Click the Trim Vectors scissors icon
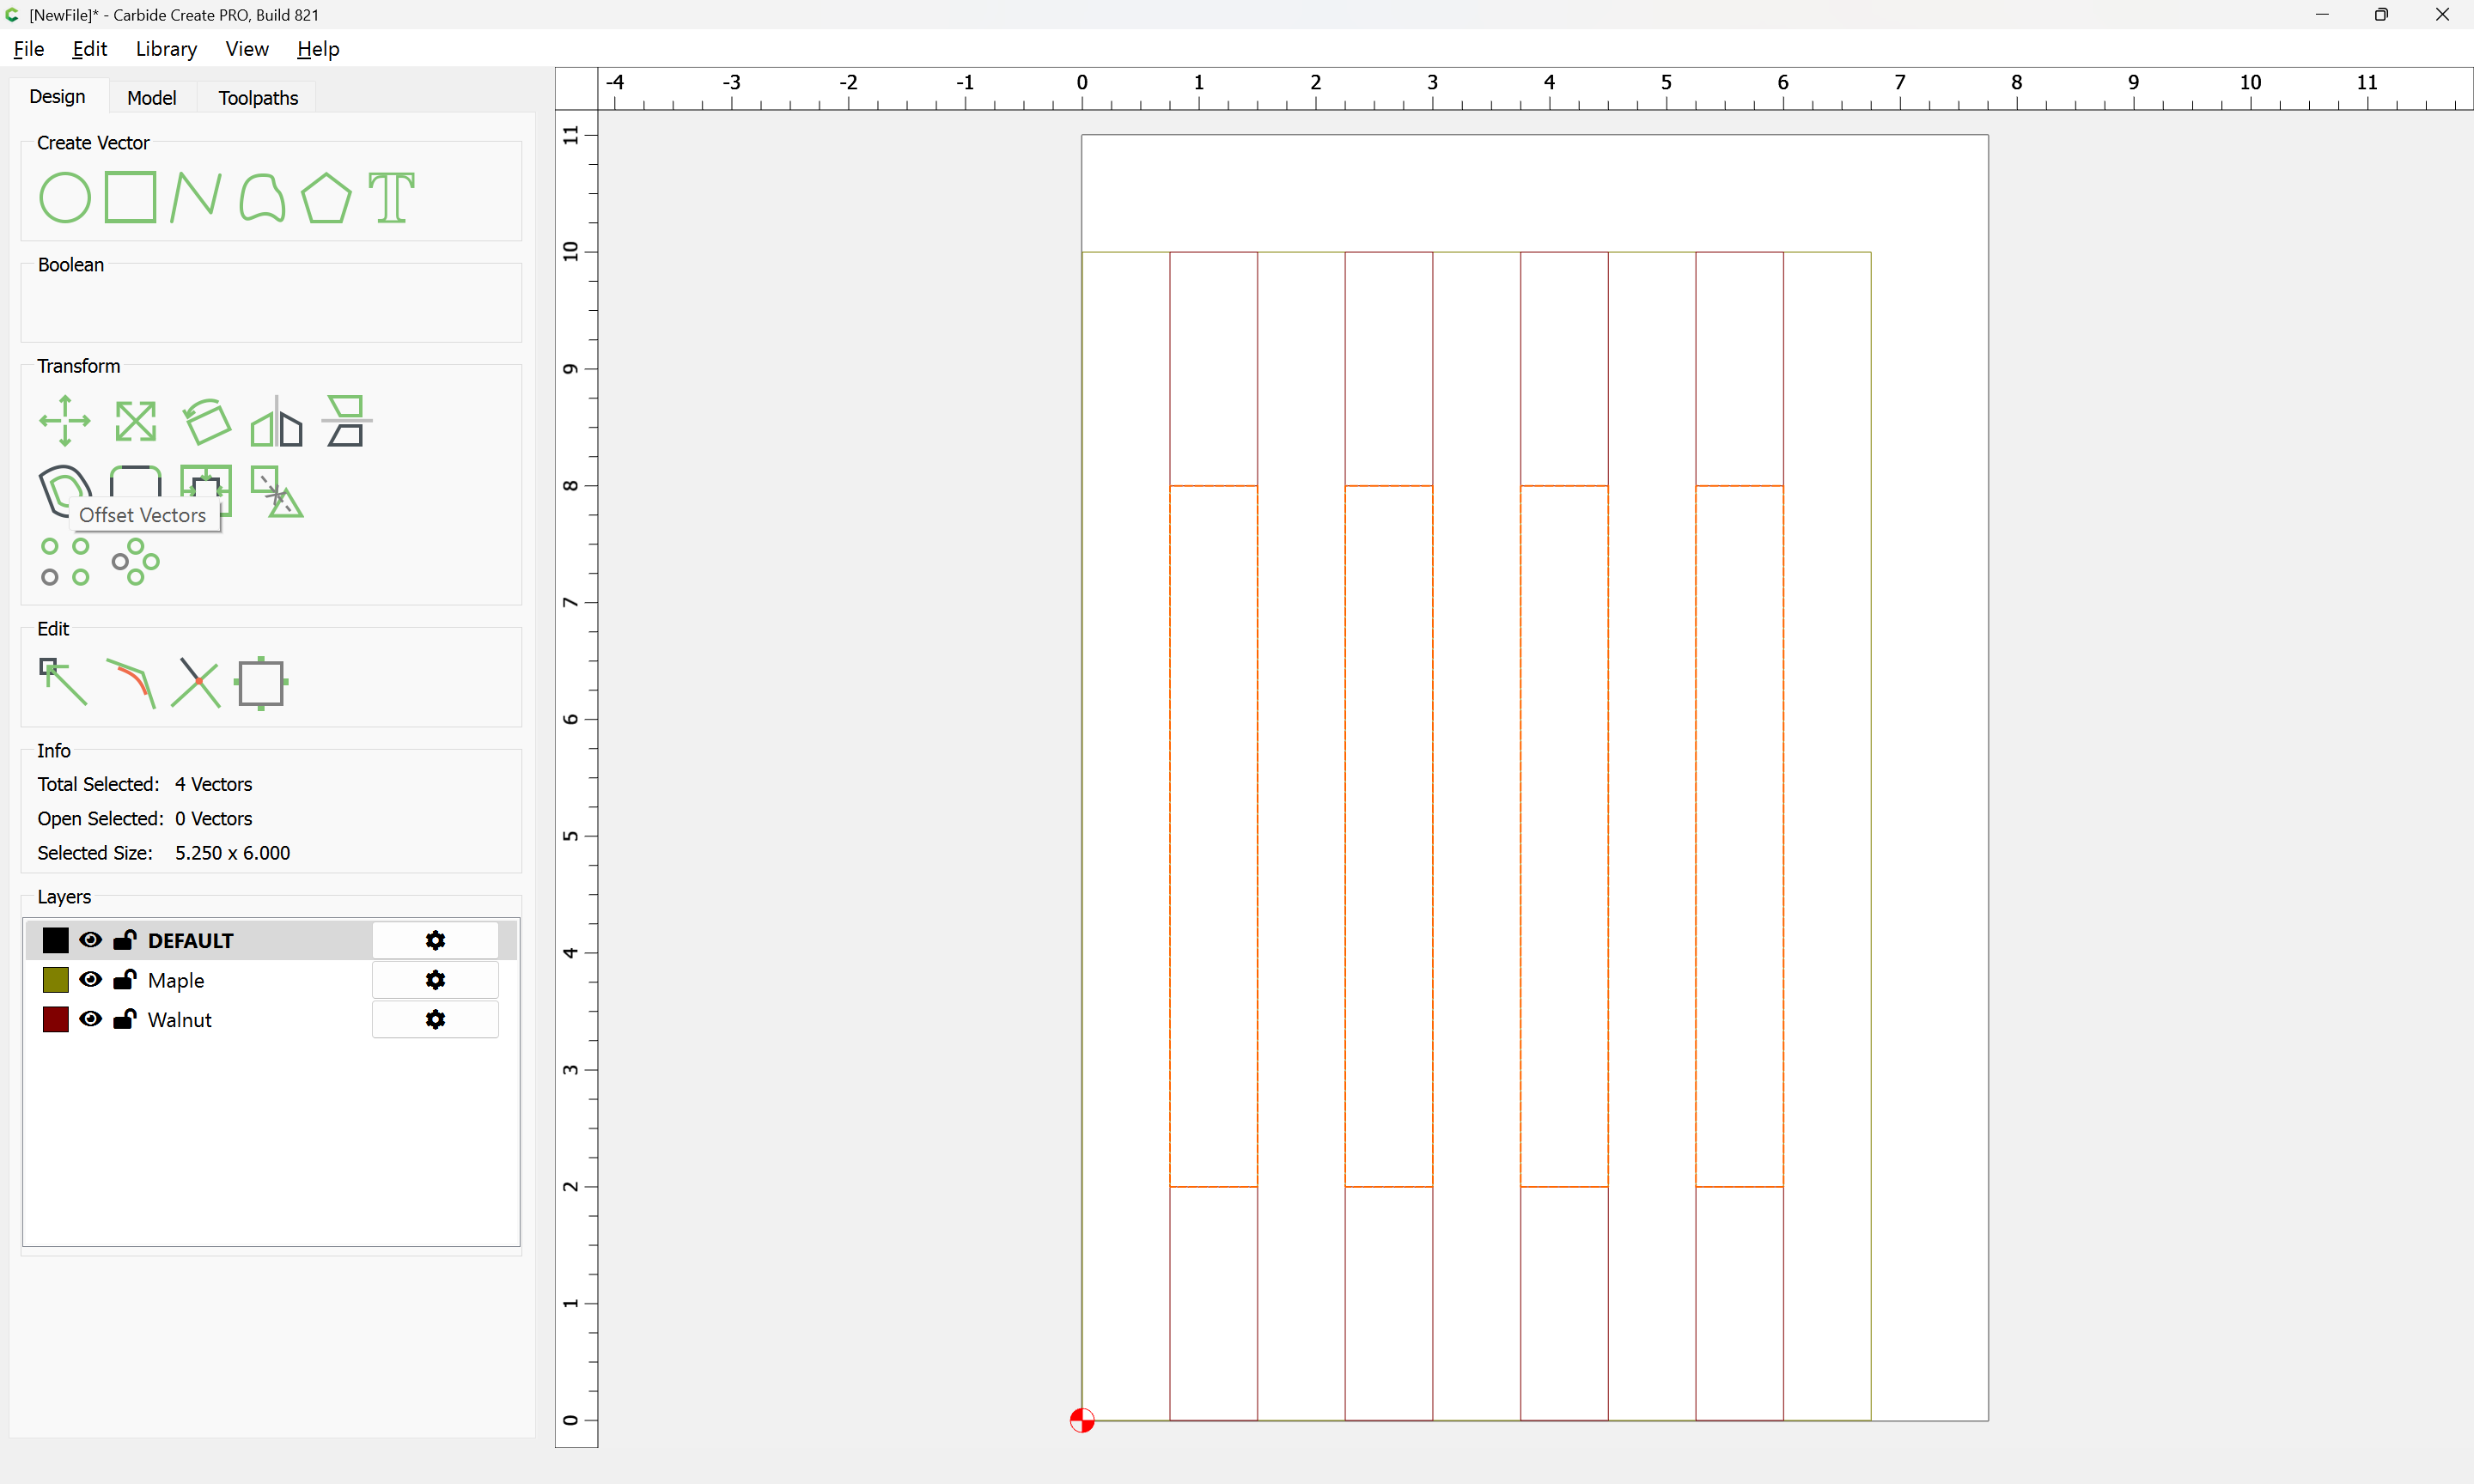Screen dimensions: 2474x1484 (196, 682)
